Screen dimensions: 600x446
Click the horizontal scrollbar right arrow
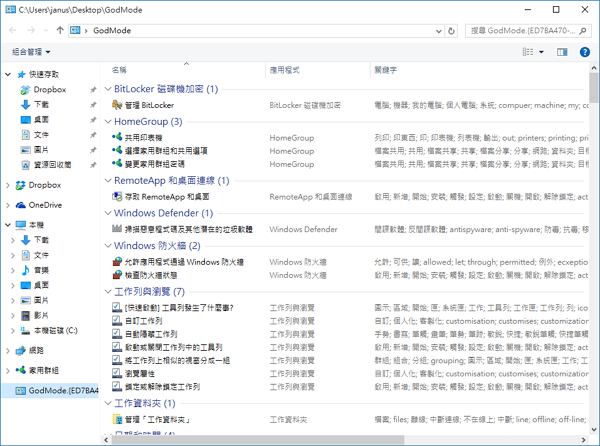pyautogui.click(x=584, y=440)
